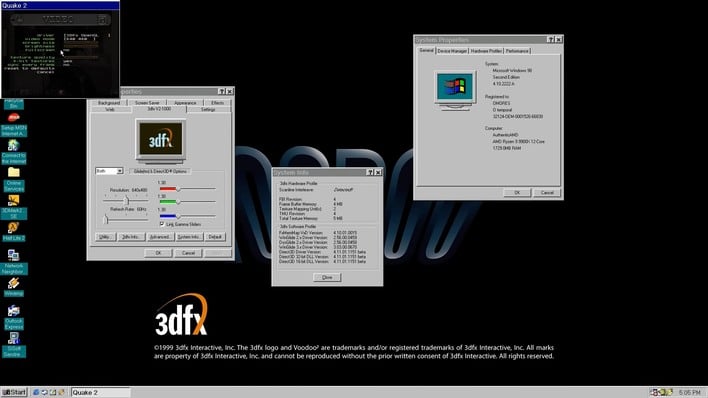Switch to the Background tab
Screen dimensions: 708x398
(x=109, y=103)
